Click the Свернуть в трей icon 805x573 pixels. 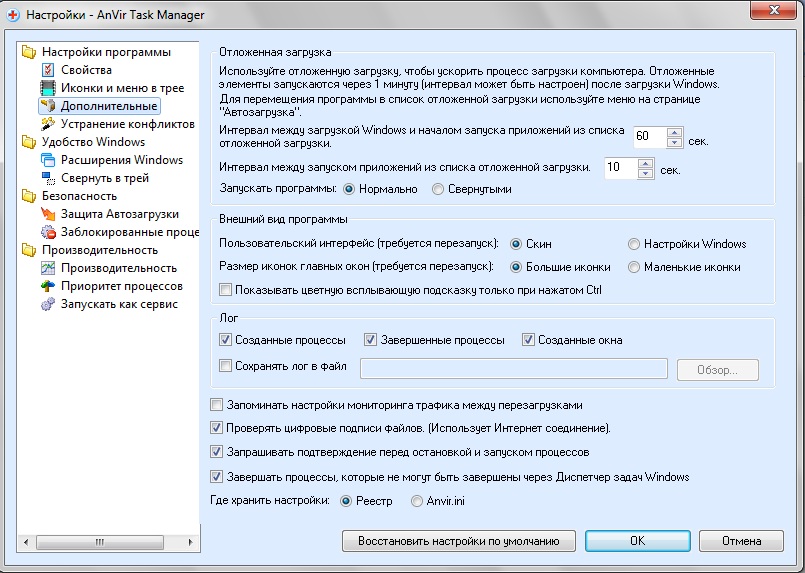coord(48,178)
